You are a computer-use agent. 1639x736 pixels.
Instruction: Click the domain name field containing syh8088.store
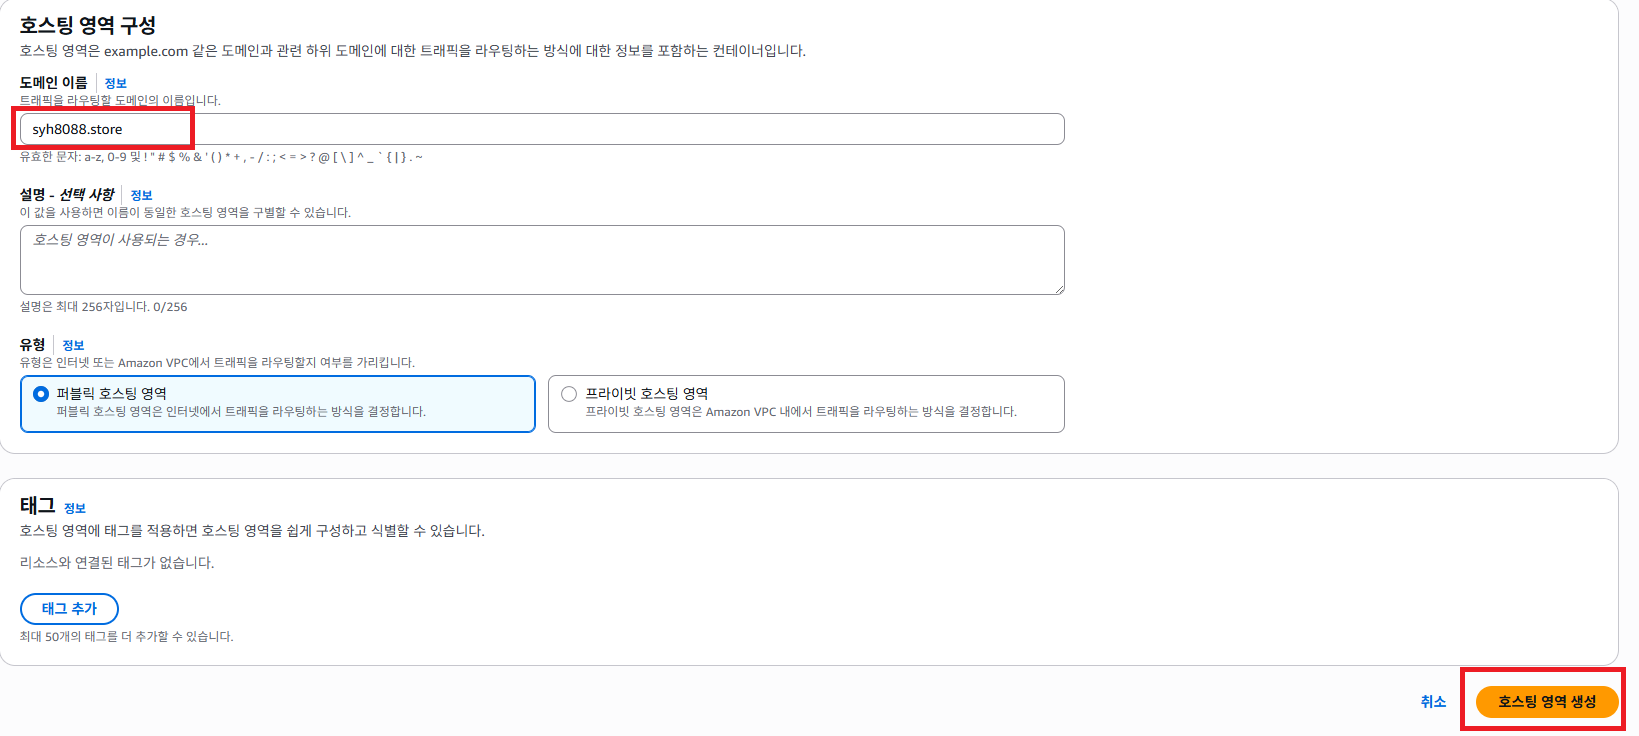542,129
